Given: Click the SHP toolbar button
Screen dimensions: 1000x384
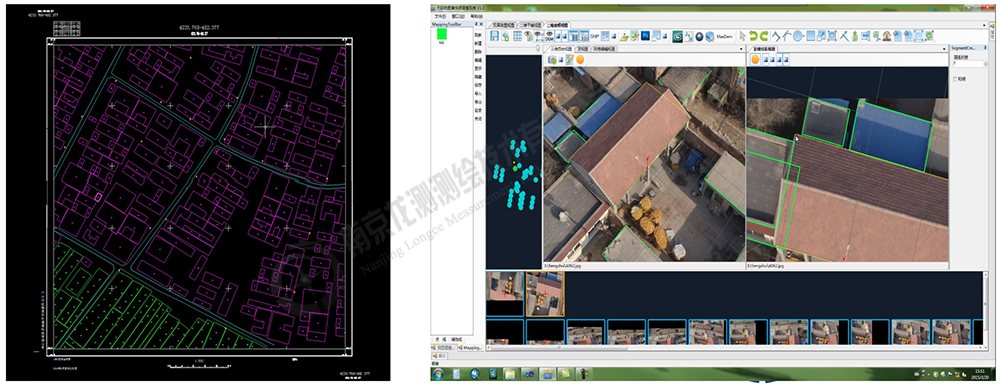Looking at the screenshot, I should click(594, 36).
